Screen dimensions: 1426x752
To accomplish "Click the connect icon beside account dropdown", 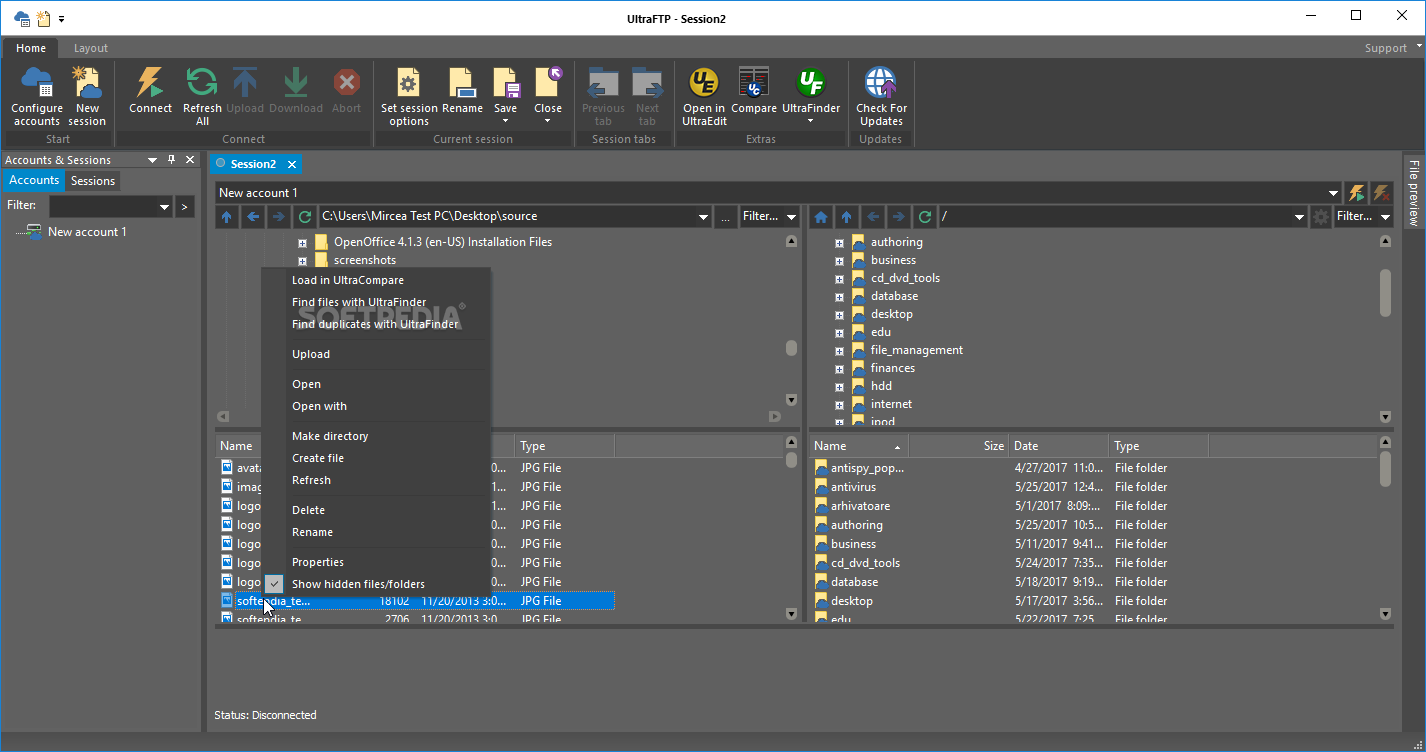I will tap(1356, 193).
